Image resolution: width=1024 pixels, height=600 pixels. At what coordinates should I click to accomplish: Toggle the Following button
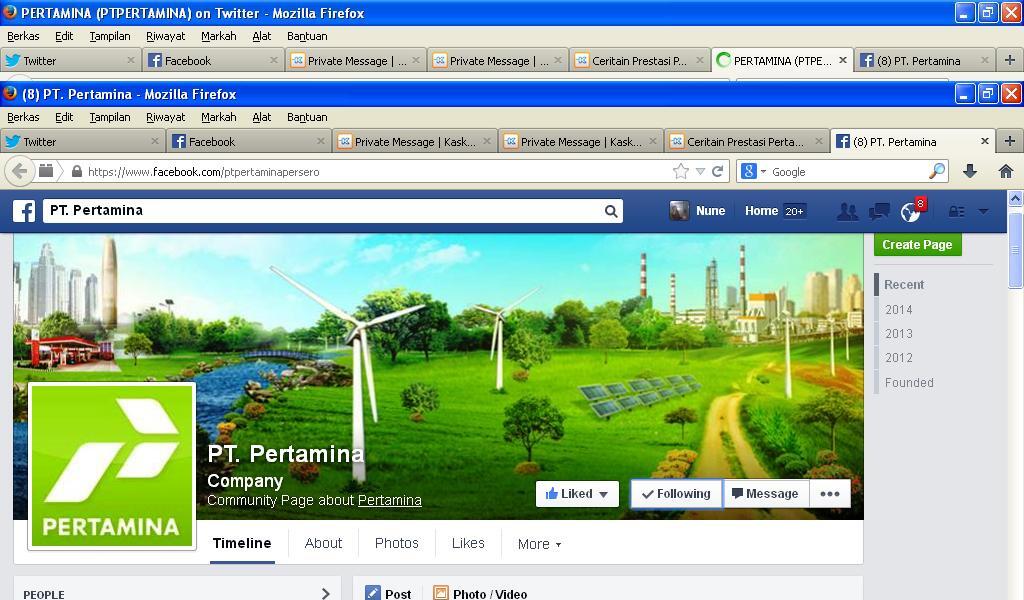pyautogui.click(x=677, y=494)
